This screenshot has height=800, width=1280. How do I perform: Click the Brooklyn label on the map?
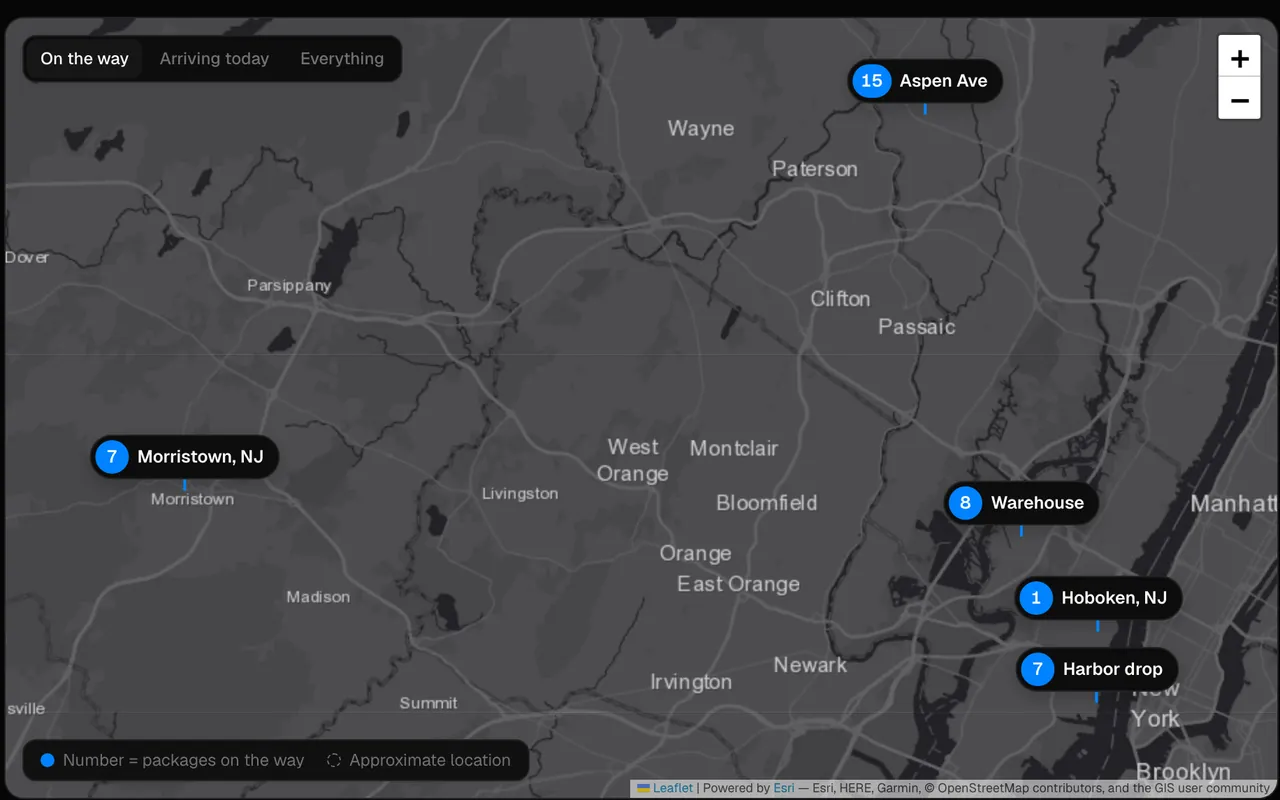tap(1183, 772)
